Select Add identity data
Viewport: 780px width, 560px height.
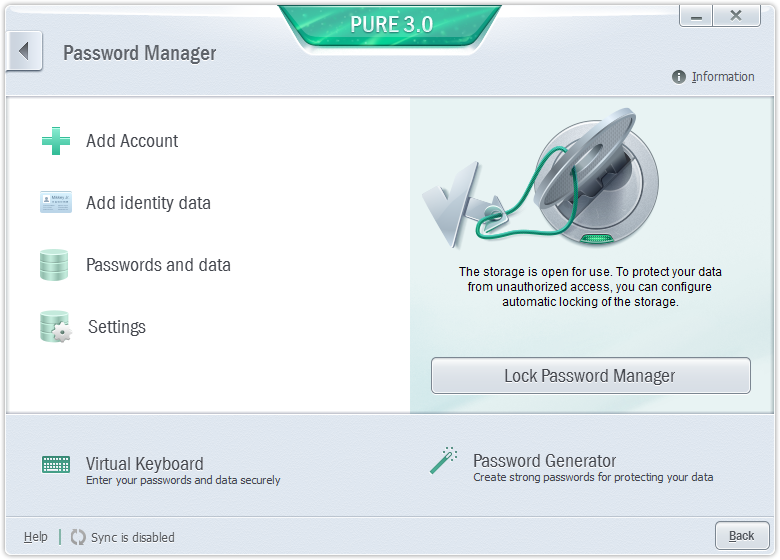pyautogui.click(x=148, y=203)
